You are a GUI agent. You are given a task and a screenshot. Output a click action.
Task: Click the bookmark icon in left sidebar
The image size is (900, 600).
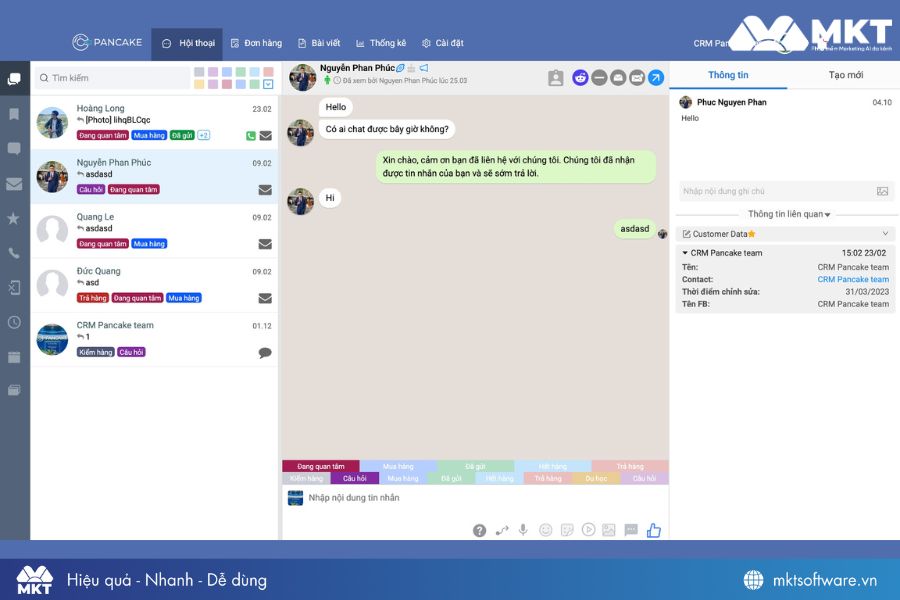(14, 114)
